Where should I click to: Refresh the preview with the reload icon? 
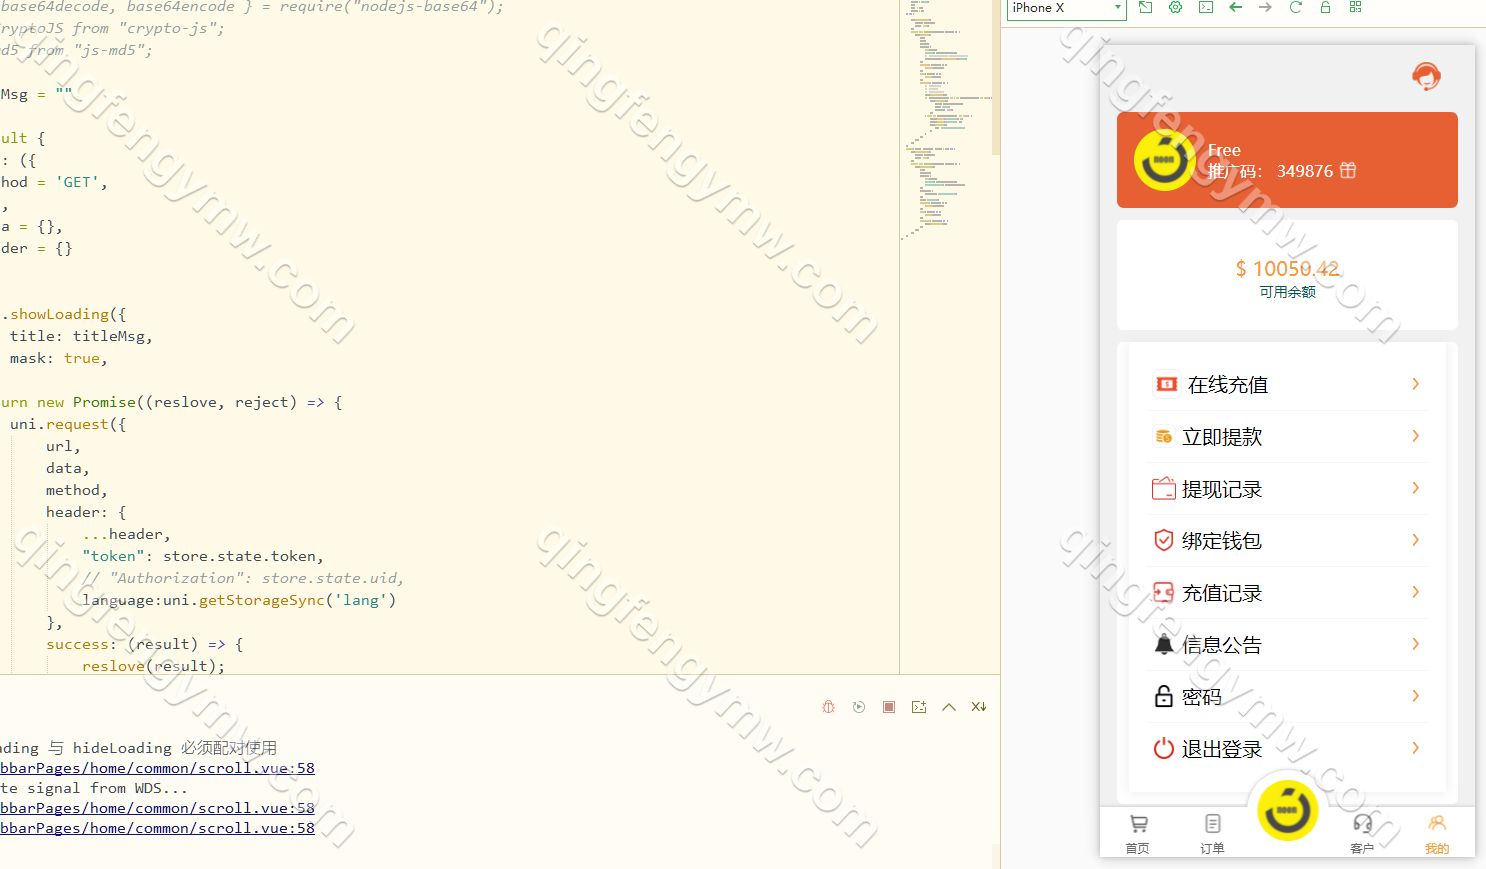(1295, 7)
